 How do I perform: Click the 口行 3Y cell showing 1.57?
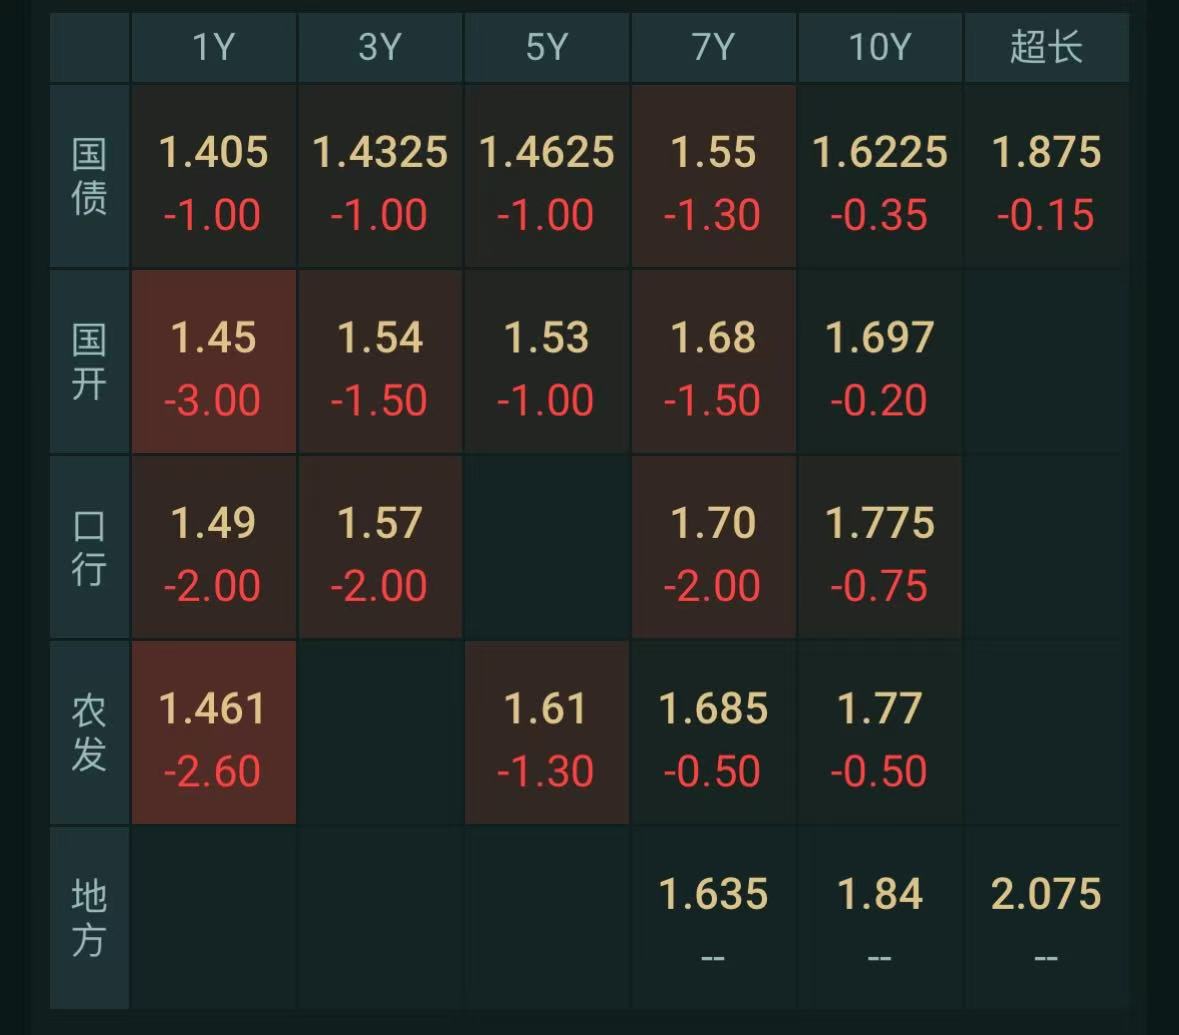pos(380,547)
